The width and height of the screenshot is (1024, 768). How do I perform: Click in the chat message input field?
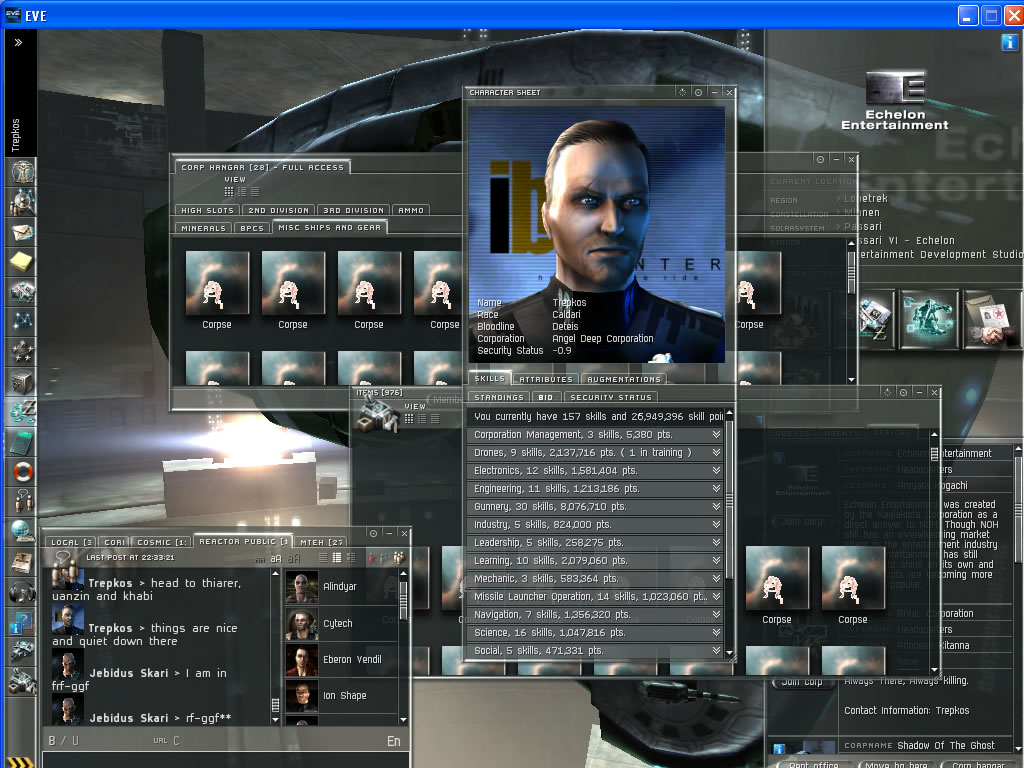click(225, 760)
